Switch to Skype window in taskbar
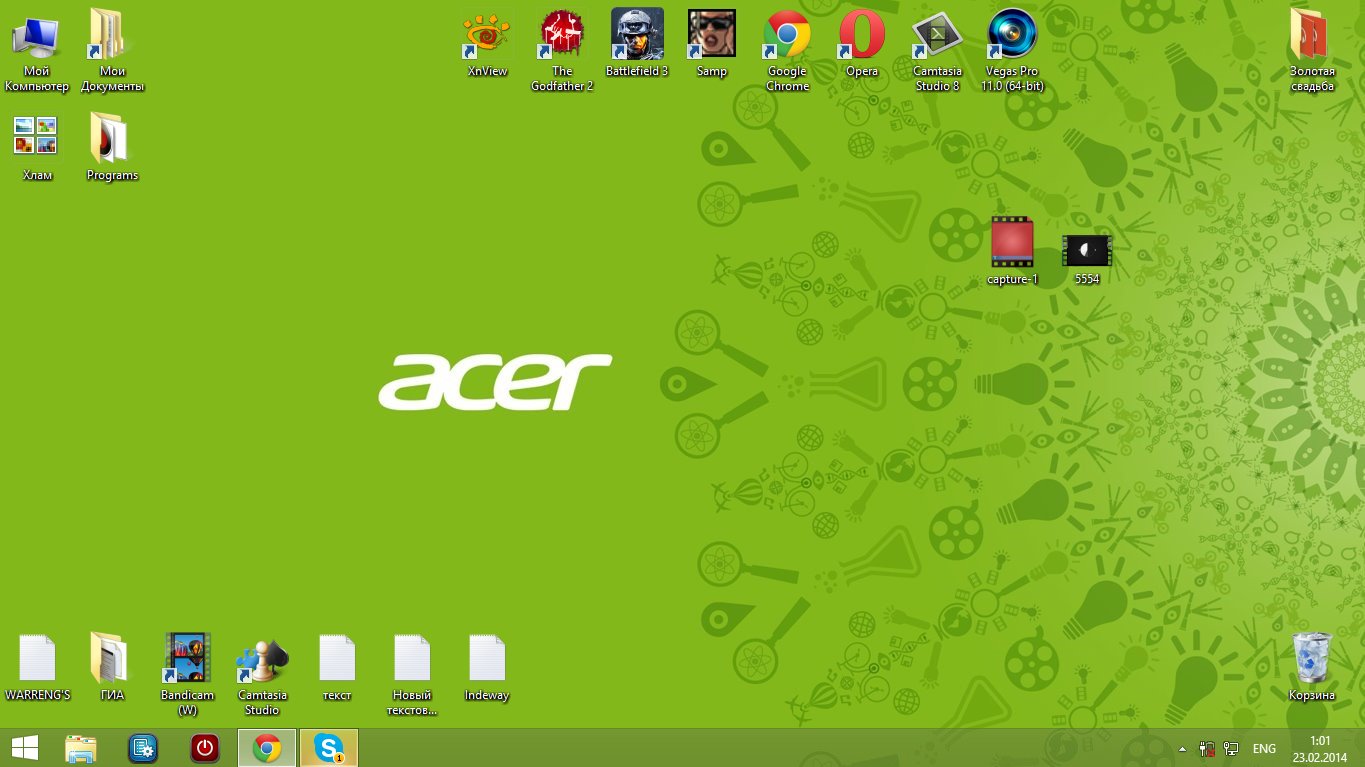1365x767 pixels. point(329,748)
